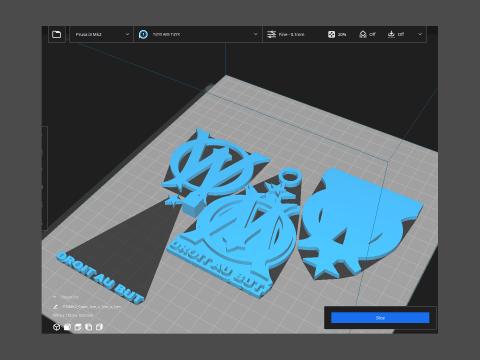Screen dimensions: 480x360
Task: Switch to the top view cube icon
Action: click(x=78, y=327)
